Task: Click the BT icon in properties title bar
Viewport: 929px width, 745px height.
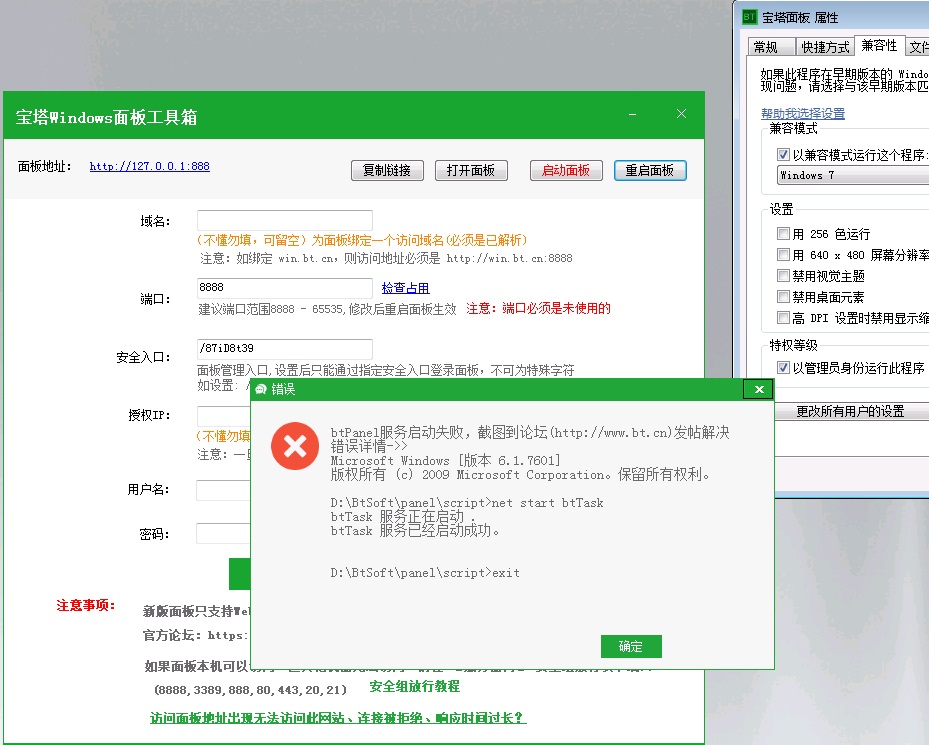Action: 749,17
